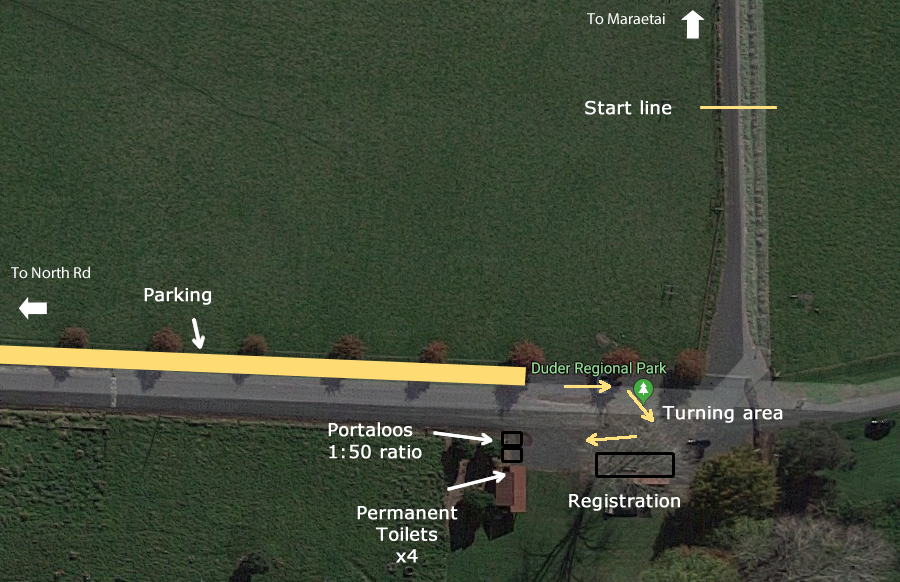The width and height of the screenshot is (900, 582).
Task: Click the Duder Regional Park label
Action: click(x=599, y=368)
